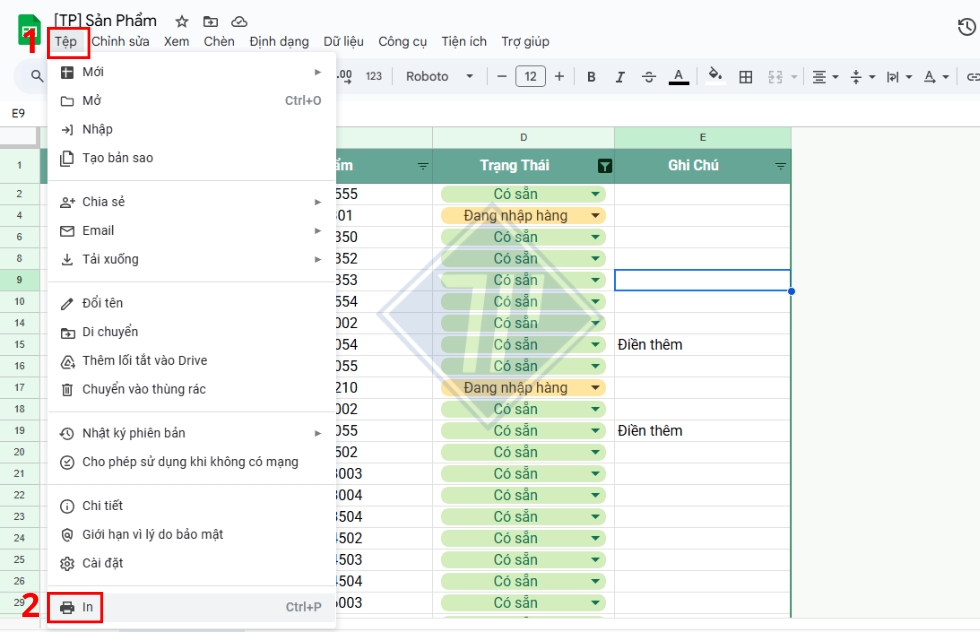This screenshot has width=980, height=632.
Task: Select the fill color tool
Action: 715,76
